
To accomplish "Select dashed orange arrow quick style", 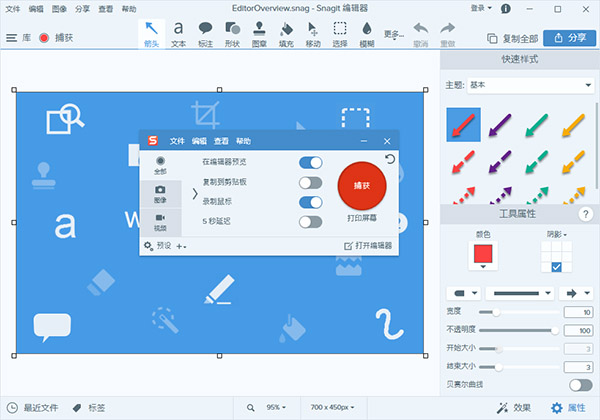I will tap(573, 162).
